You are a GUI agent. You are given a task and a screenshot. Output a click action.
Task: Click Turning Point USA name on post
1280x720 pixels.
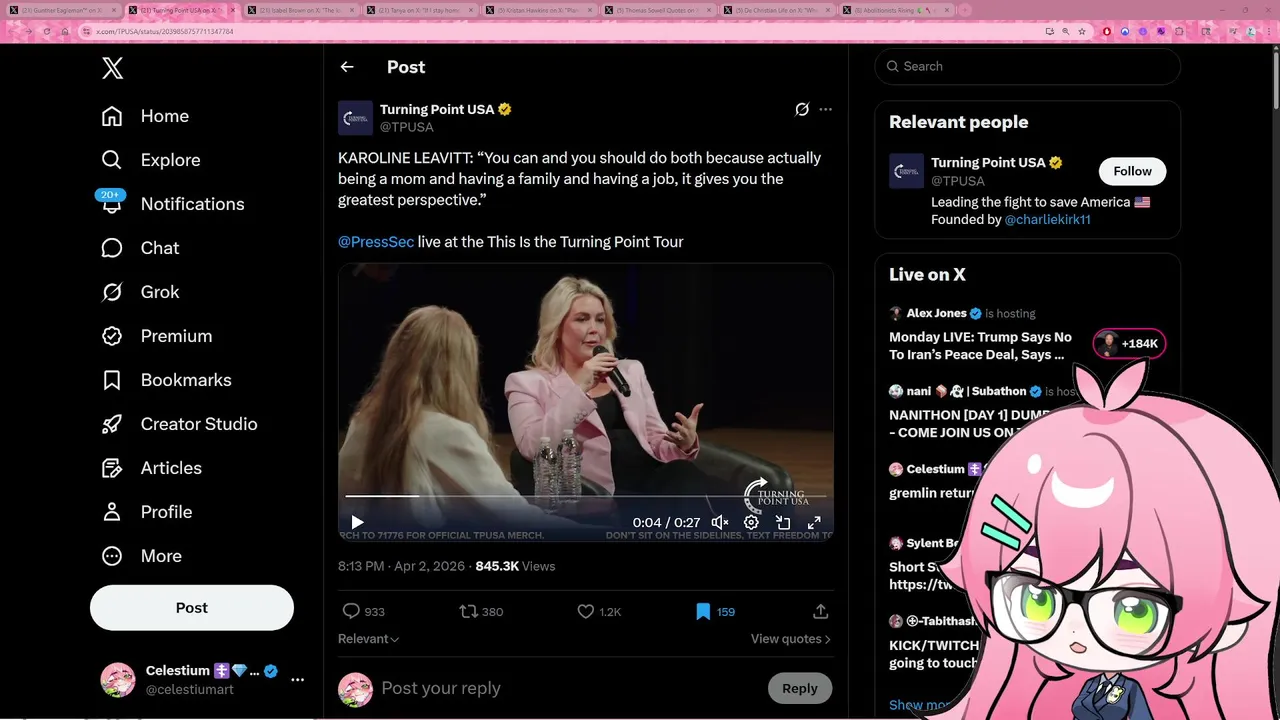pos(437,109)
